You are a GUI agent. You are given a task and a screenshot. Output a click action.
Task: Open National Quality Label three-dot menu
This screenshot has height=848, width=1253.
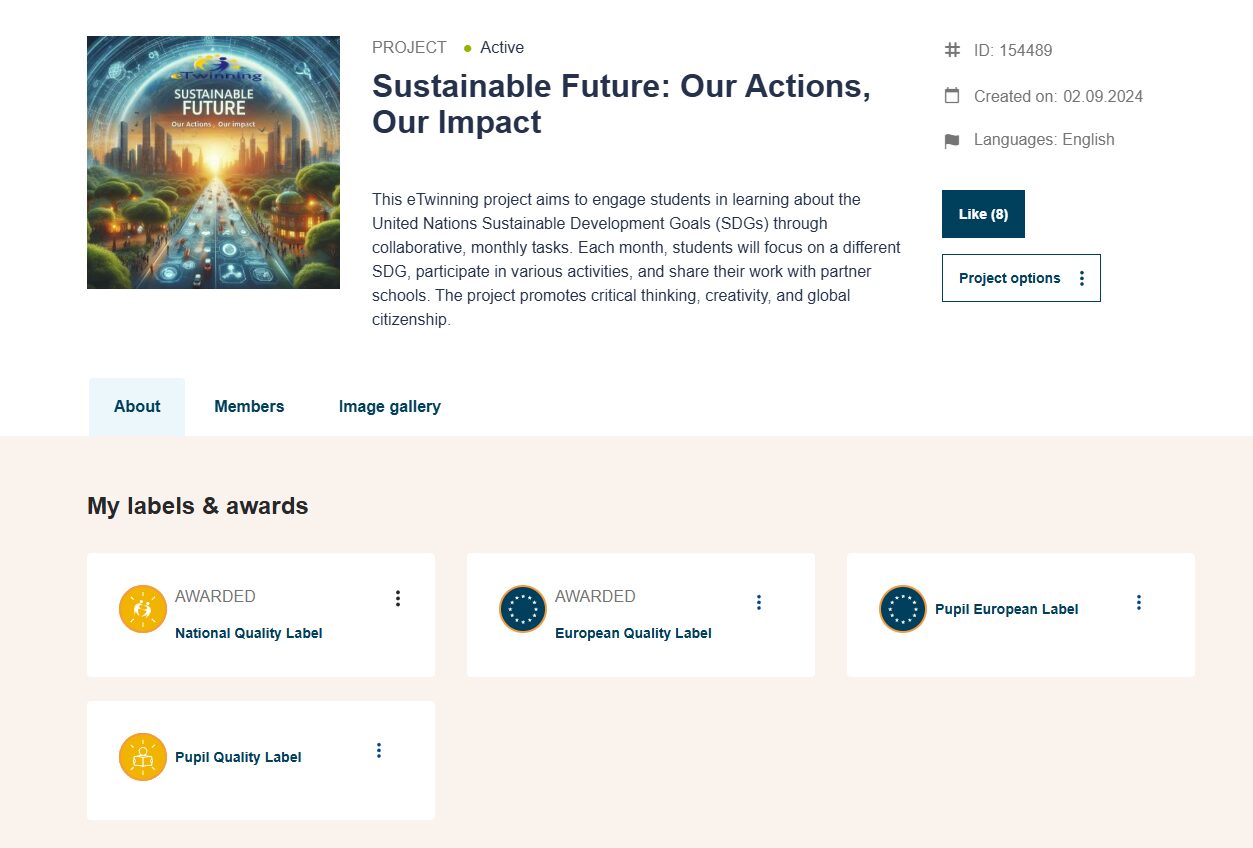click(398, 598)
